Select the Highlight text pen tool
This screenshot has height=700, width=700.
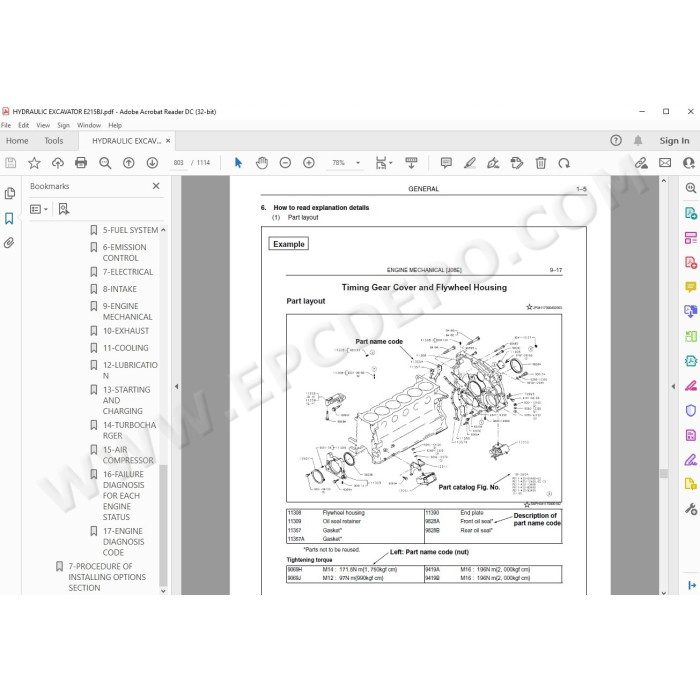coord(470,163)
